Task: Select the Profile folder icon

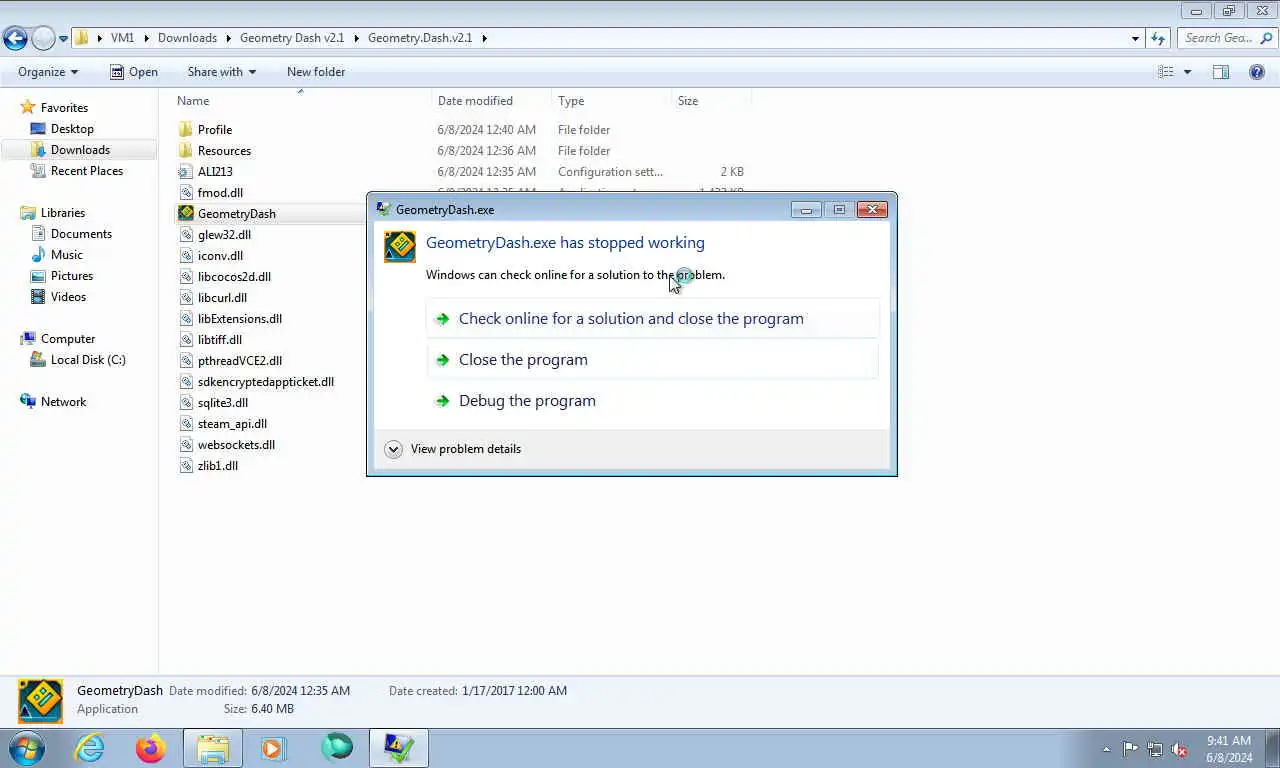Action: click(185, 129)
